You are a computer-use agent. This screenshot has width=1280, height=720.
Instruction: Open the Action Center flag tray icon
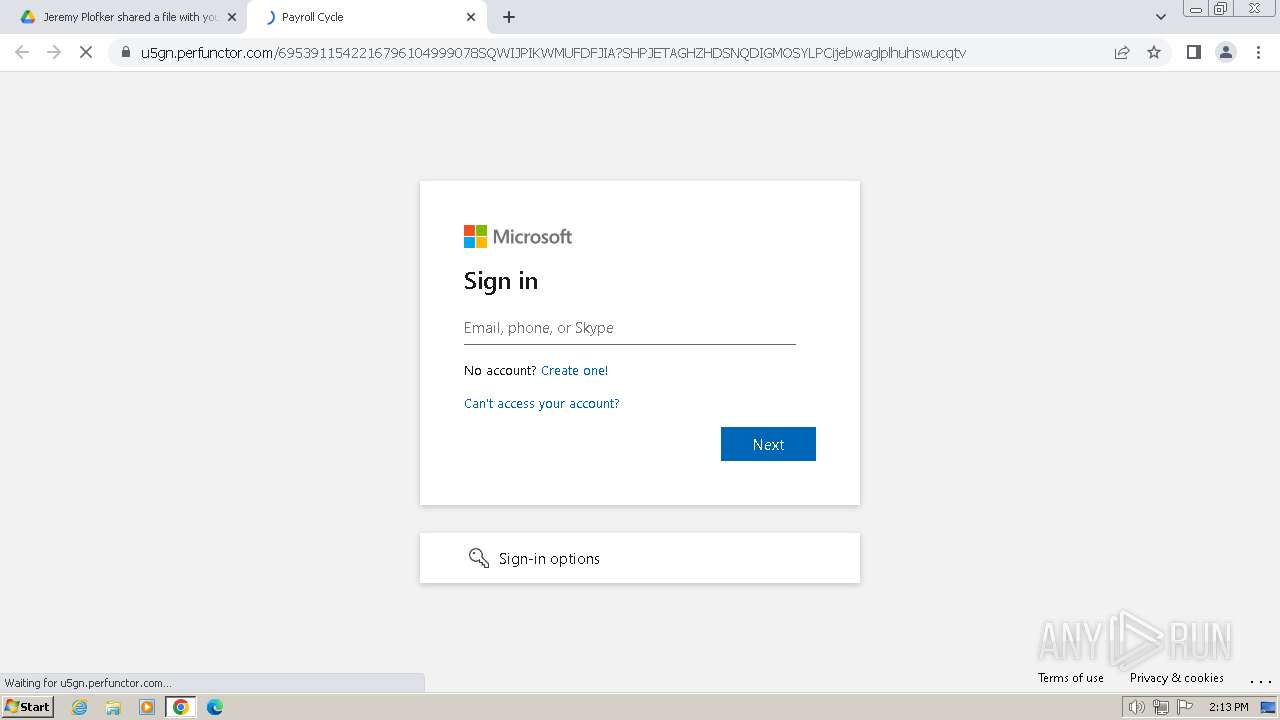point(1185,707)
